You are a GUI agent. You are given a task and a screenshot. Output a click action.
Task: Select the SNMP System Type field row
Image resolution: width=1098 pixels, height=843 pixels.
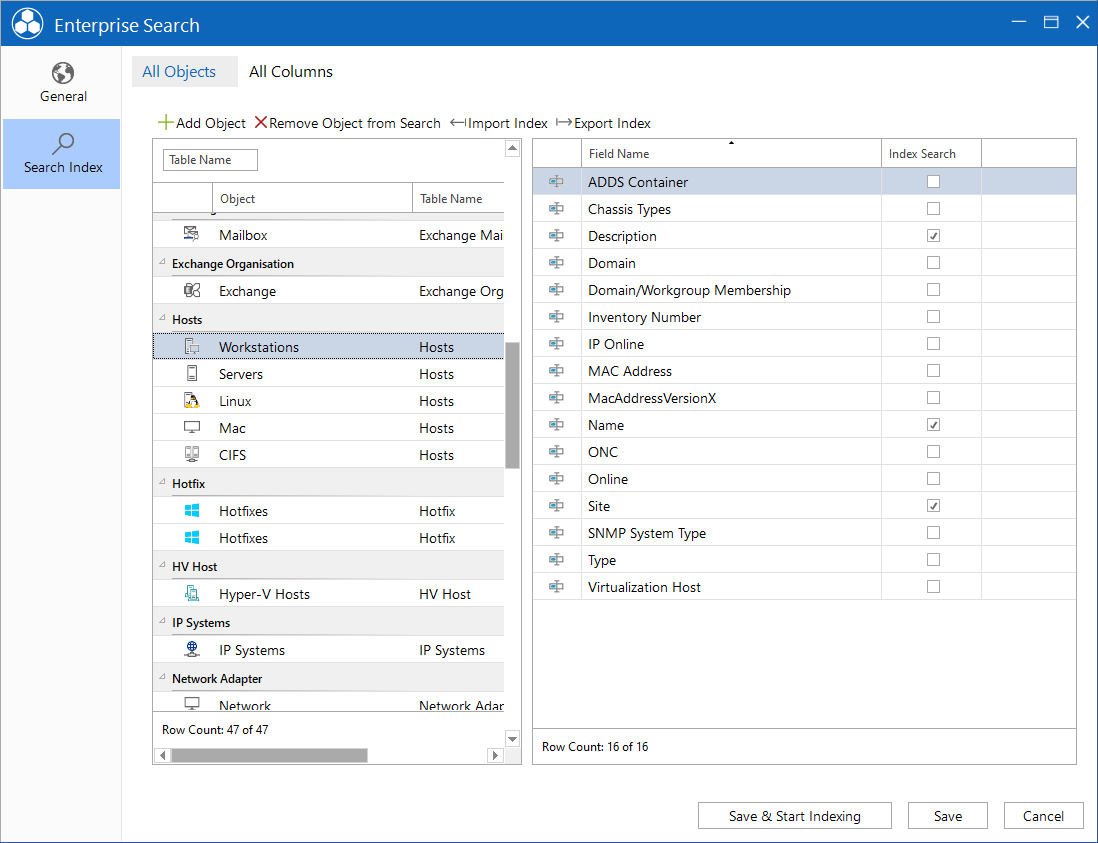804,533
